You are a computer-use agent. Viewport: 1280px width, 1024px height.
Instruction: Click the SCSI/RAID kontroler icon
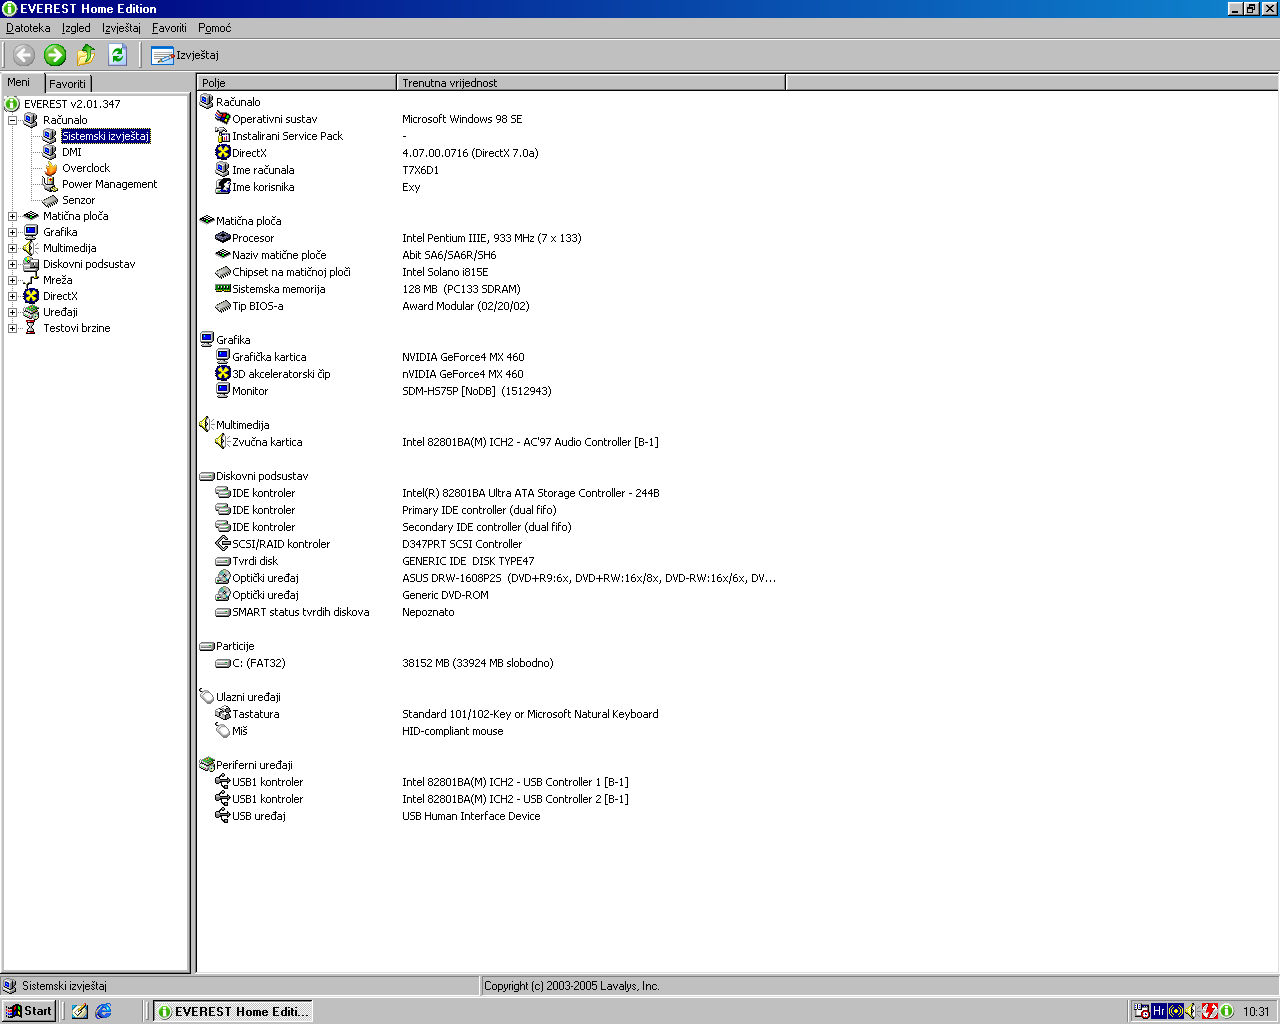point(223,543)
